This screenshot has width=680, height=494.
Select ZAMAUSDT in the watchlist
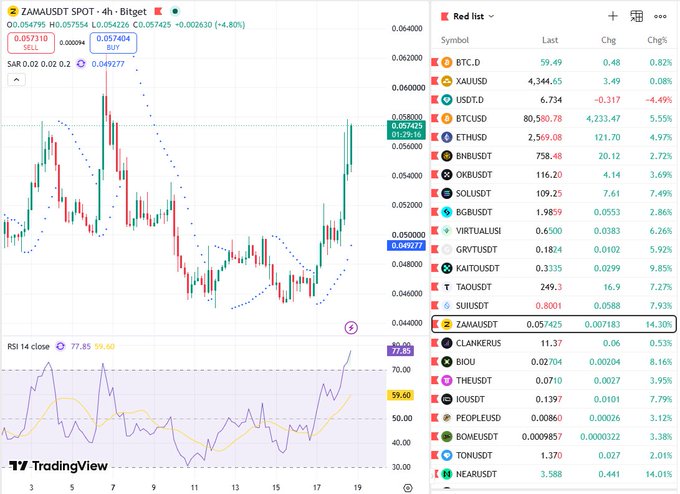click(553, 324)
